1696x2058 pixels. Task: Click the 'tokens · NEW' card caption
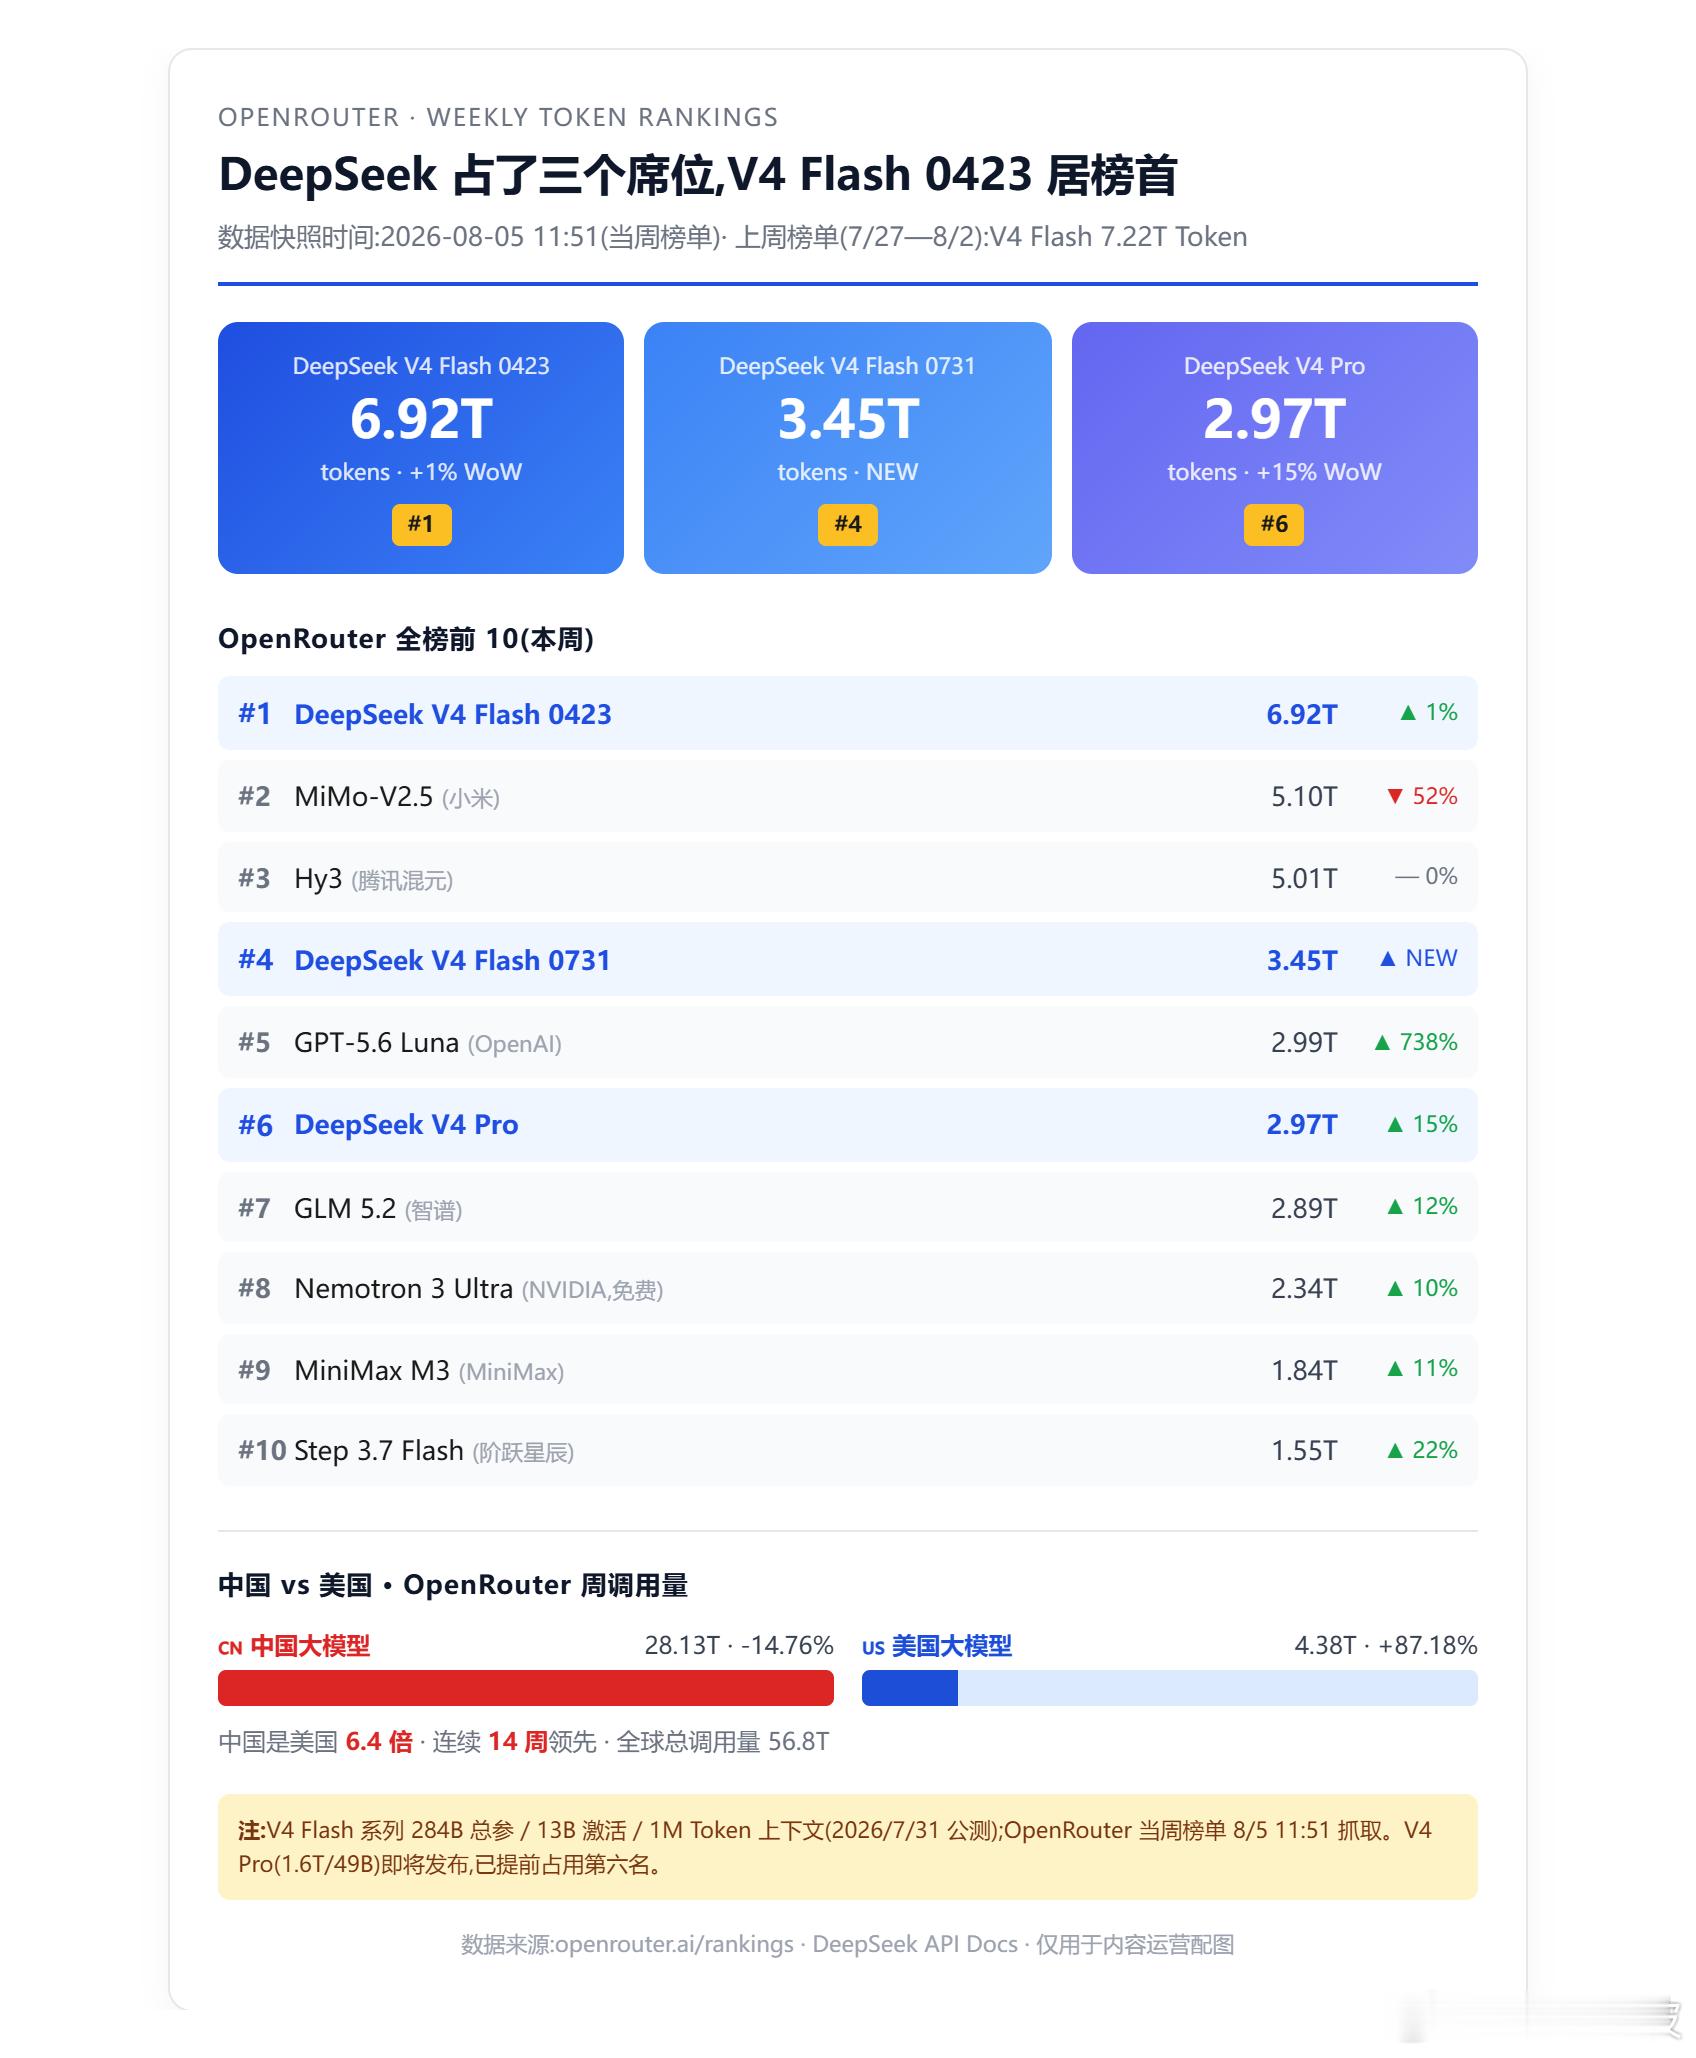pyautogui.click(x=848, y=472)
